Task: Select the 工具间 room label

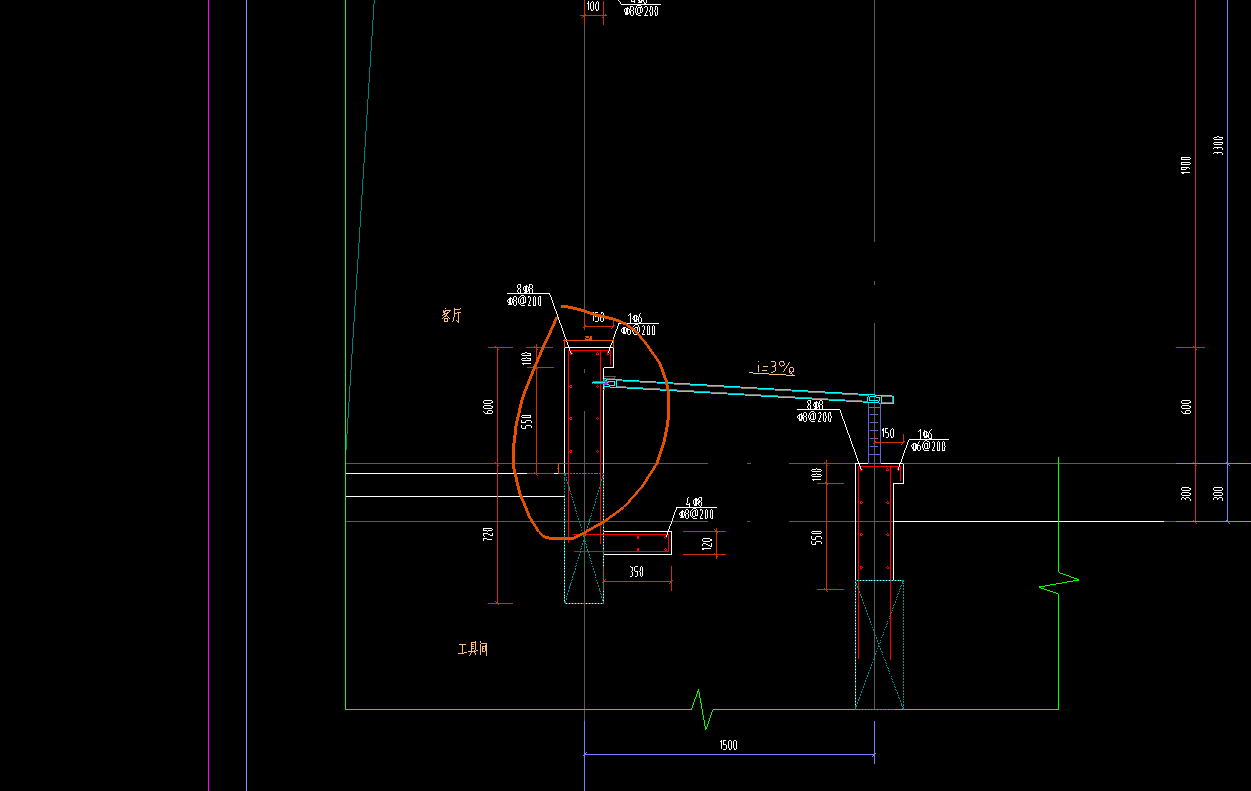Action: (x=473, y=649)
